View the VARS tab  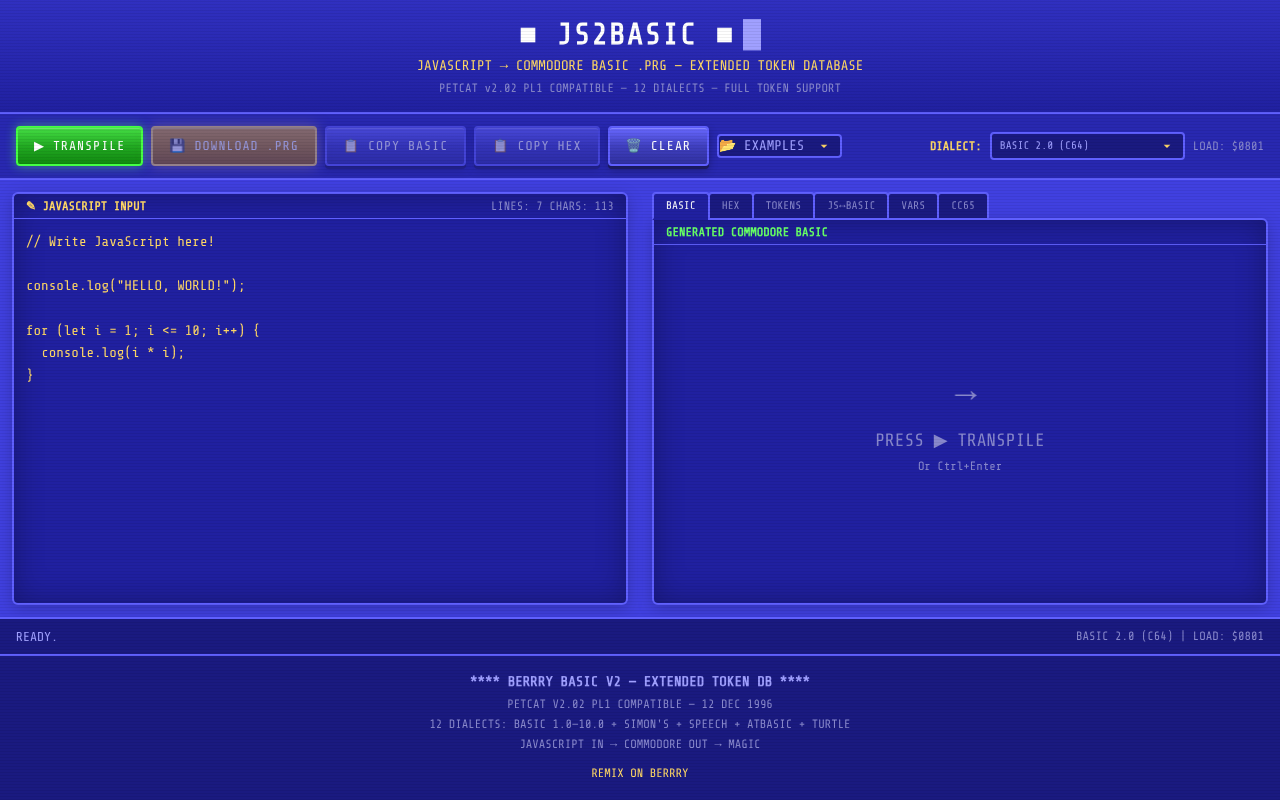(x=913, y=205)
